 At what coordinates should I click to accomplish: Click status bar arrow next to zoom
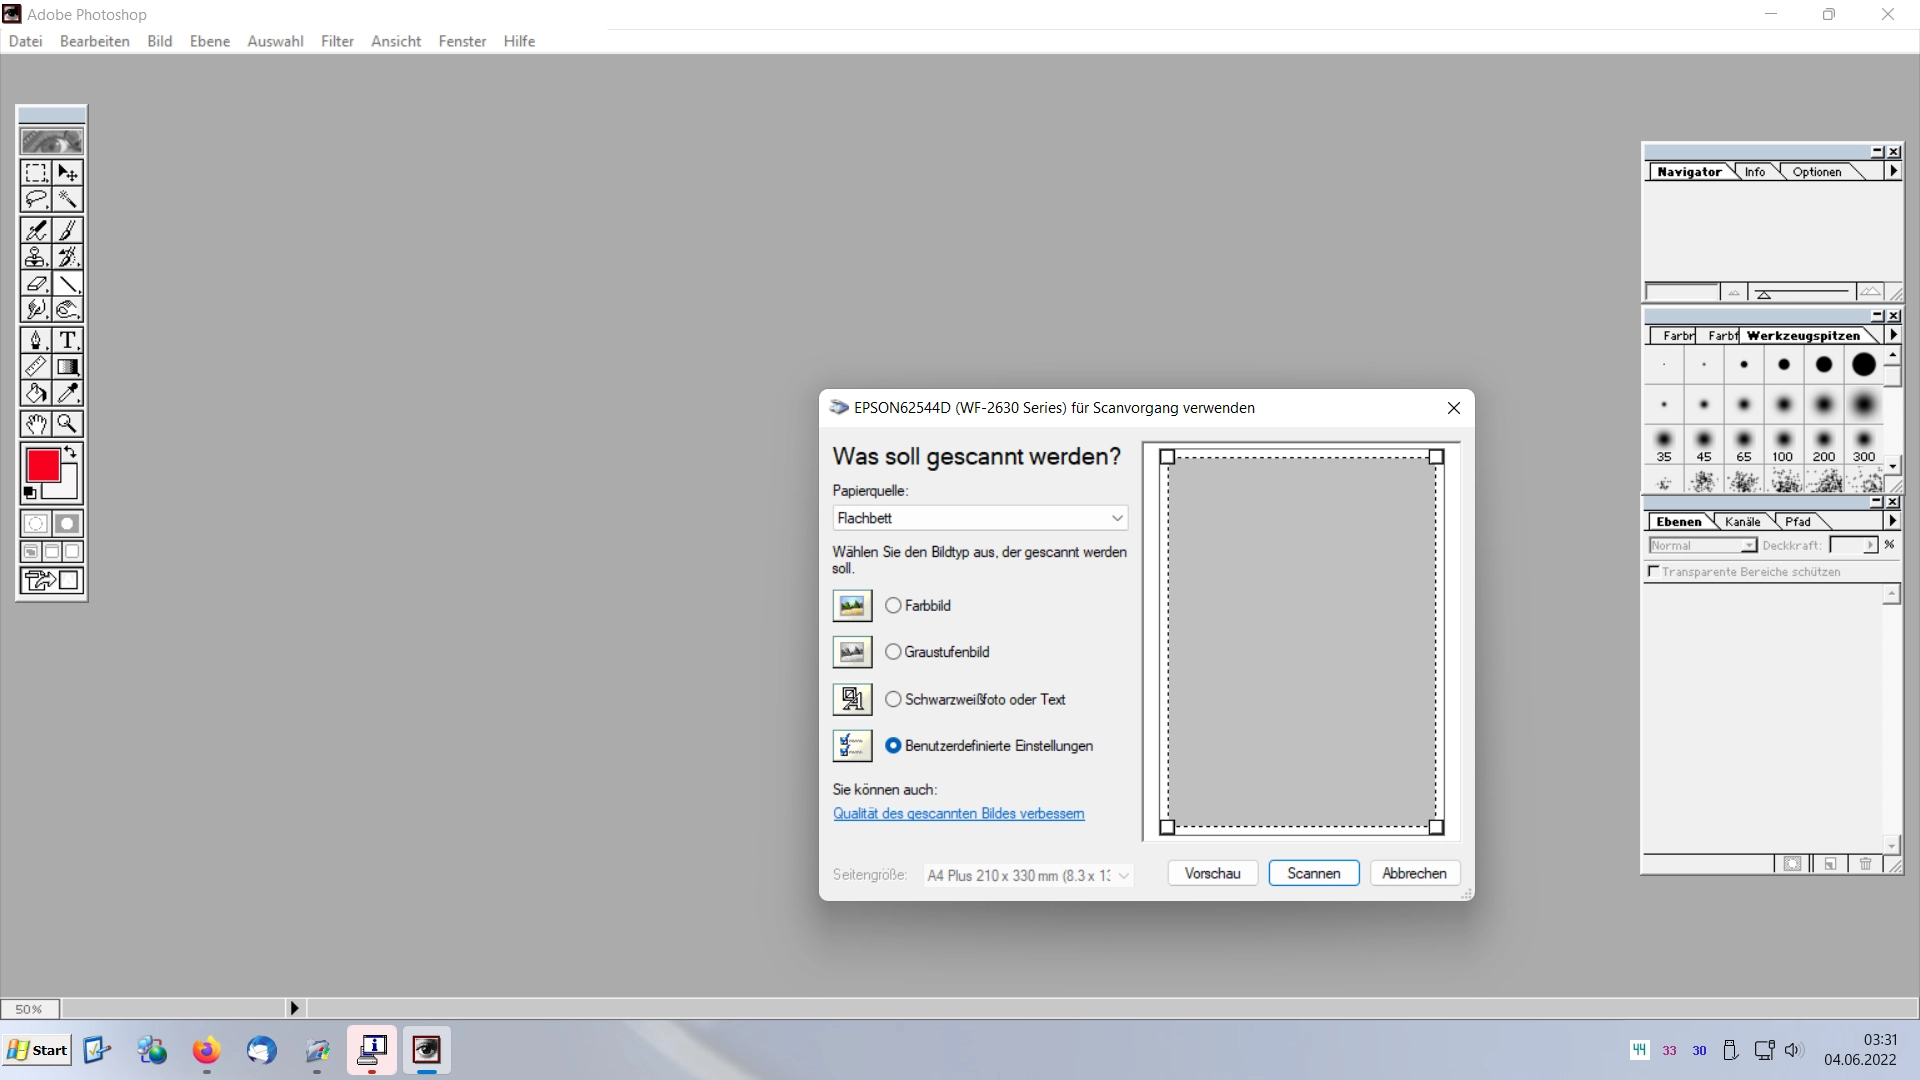pyautogui.click(x=294, y=1008)
